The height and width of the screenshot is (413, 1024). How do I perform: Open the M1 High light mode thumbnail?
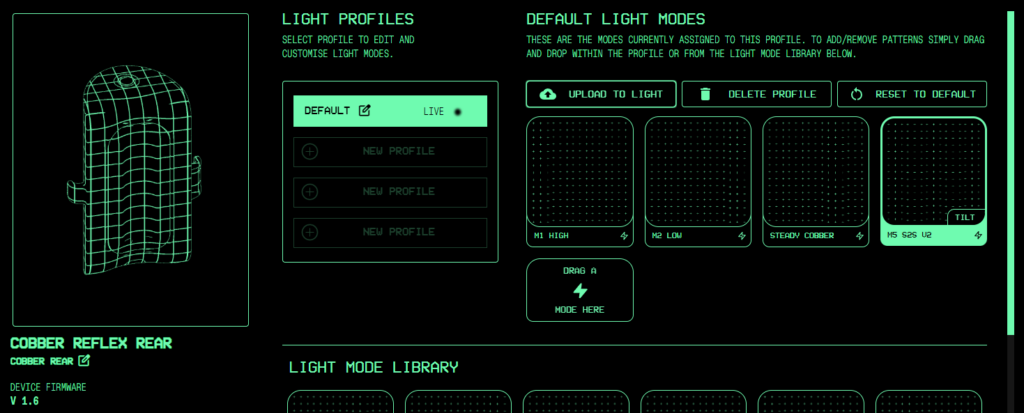(579, 172)
